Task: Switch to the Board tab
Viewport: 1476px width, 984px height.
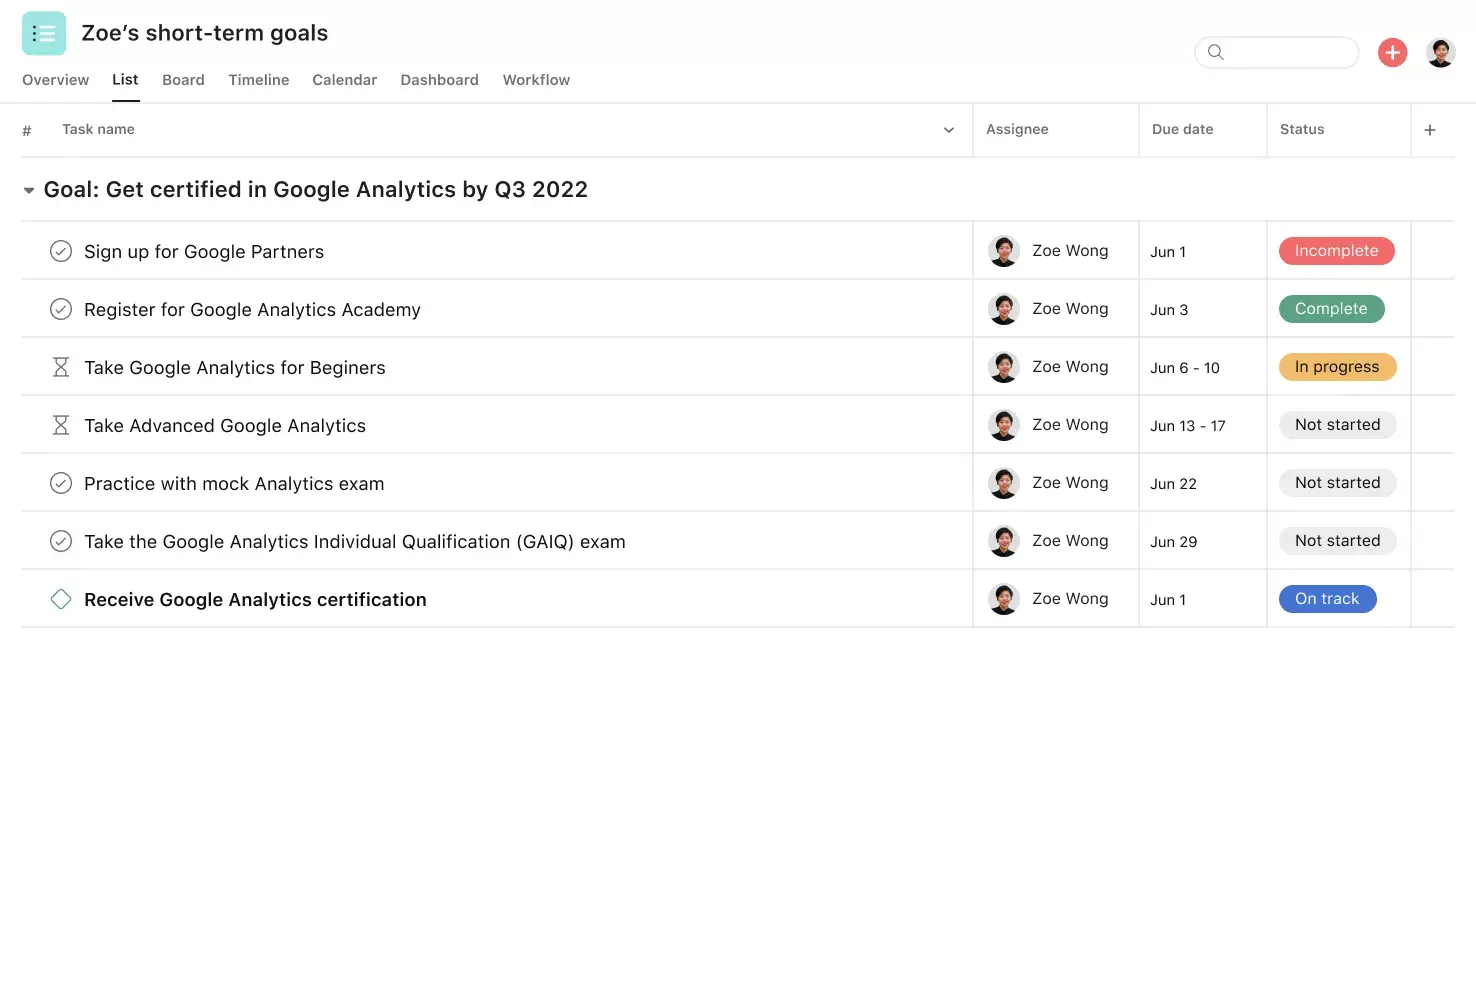Action: pyautogui.click(x=183, y=80)
